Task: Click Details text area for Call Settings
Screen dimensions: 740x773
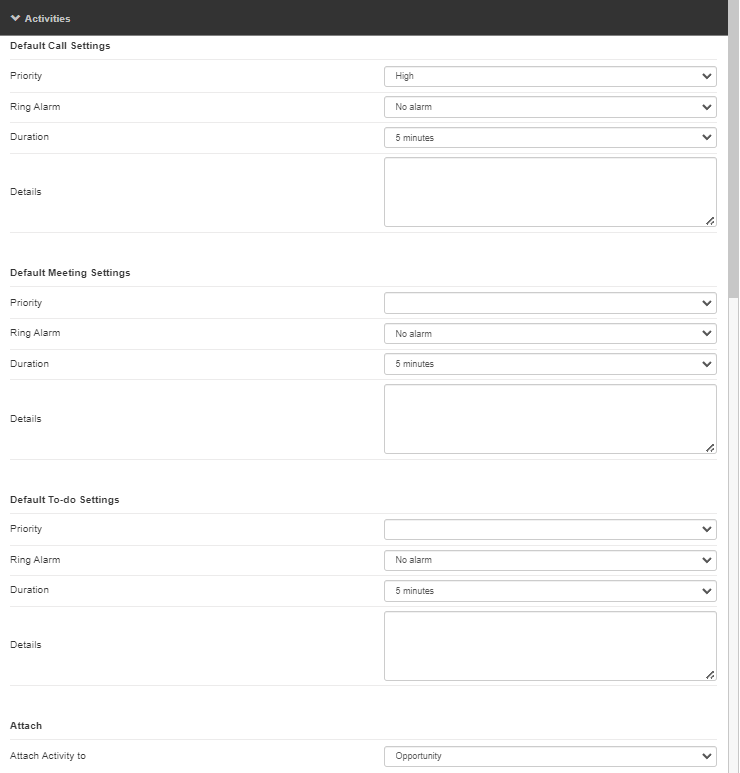Action: pos(549,192)
